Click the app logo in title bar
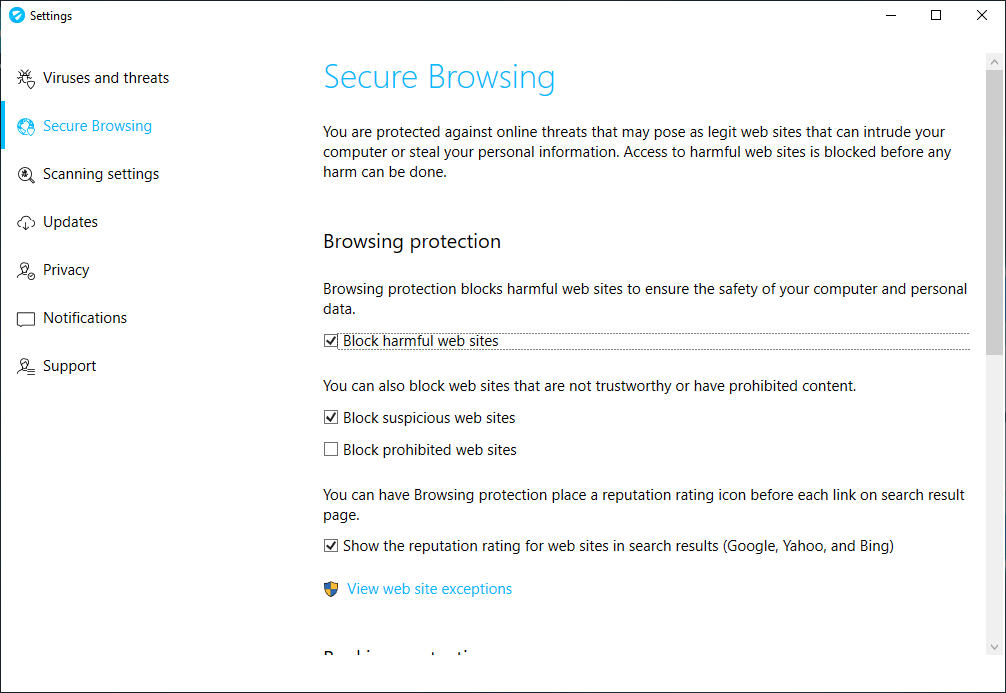This screenshot has height=693, width=1006. pyautogui.click(x=16, y=16)
